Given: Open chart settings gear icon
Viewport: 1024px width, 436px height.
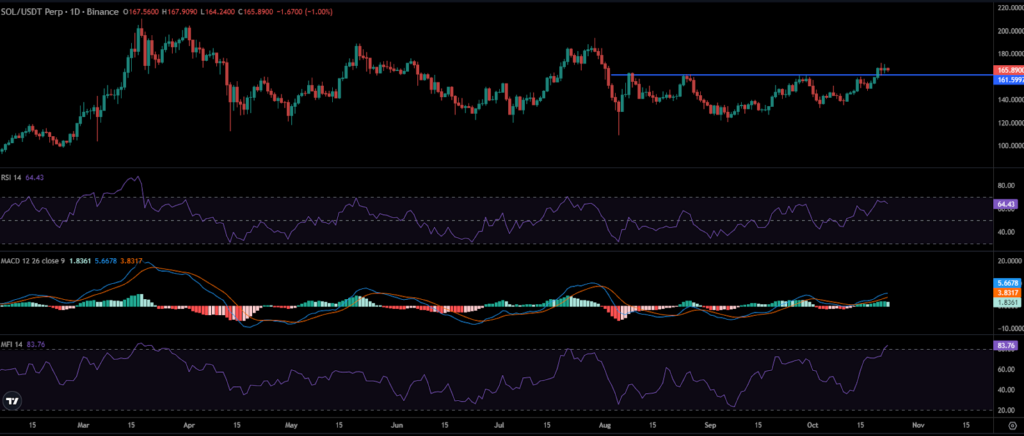Looking at the screenshot, I should pyautogui.click(x=1012, y=424).
